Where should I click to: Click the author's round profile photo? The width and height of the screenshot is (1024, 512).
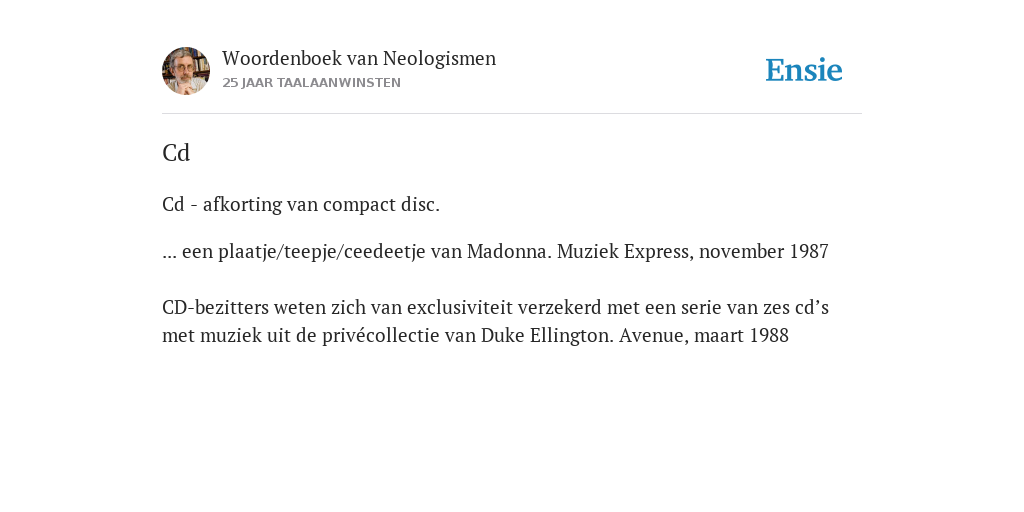click(x=186, y=71)
